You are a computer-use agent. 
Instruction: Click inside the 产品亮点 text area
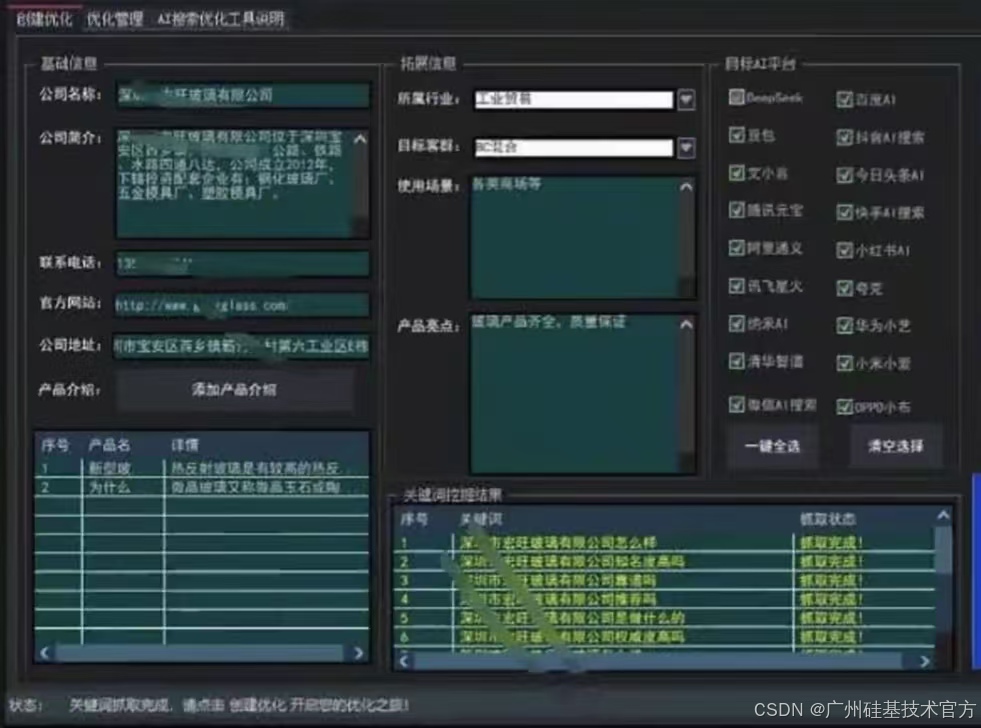pyautogui.click(x=574, y=394)
